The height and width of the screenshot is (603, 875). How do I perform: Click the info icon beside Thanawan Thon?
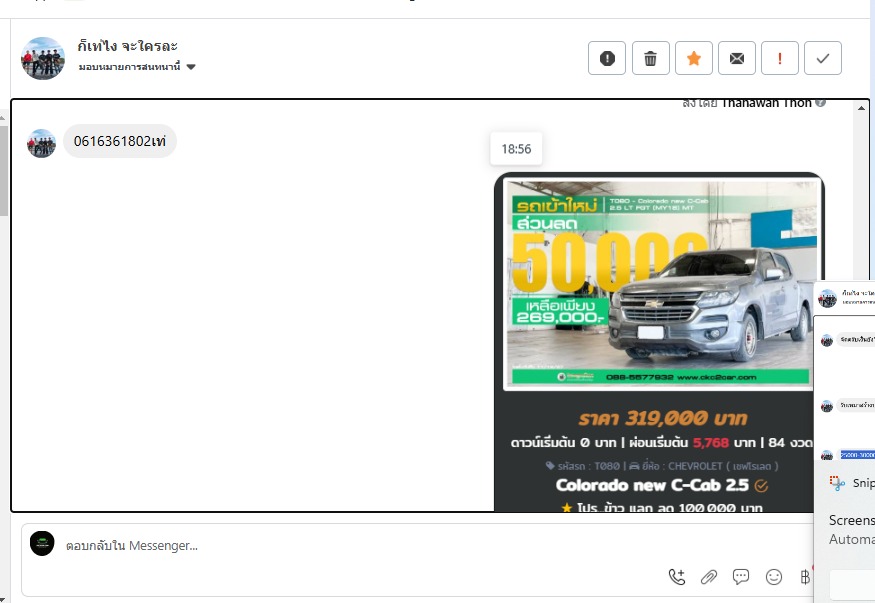pyautogui.click(x=820, y=103)
